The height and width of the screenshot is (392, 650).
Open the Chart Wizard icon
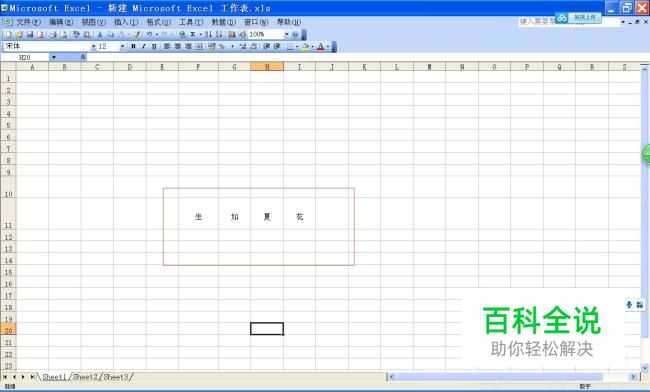232,34
